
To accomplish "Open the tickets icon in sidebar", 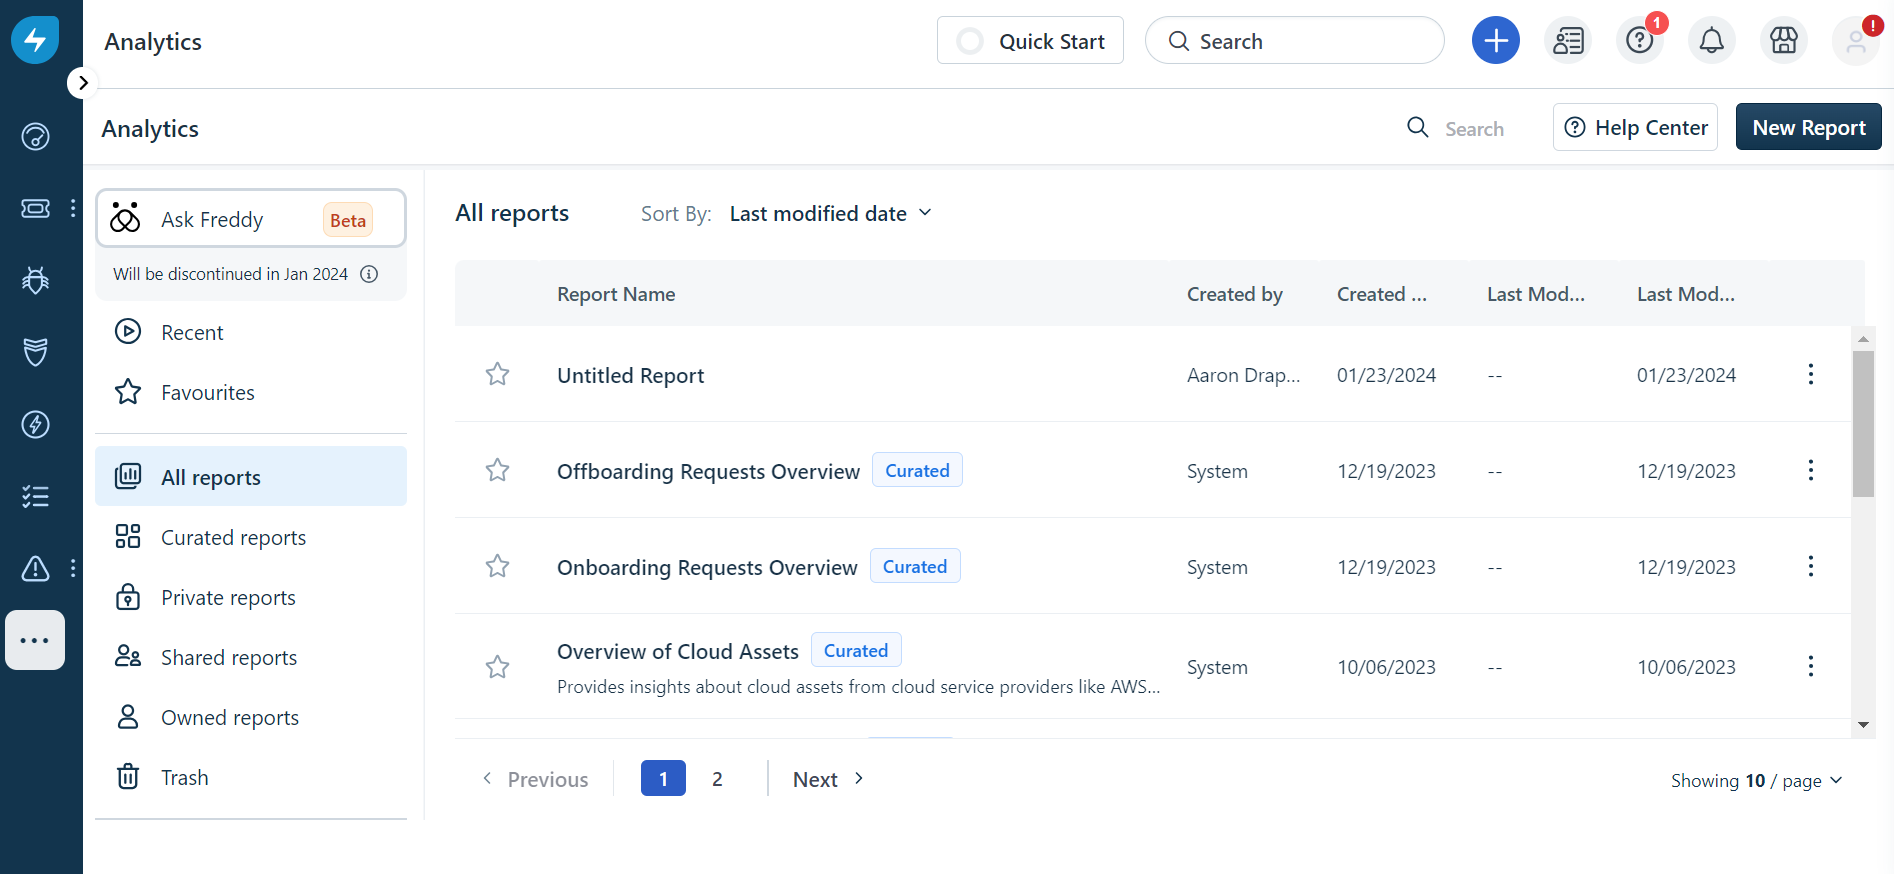I will [x=36, y=208].
